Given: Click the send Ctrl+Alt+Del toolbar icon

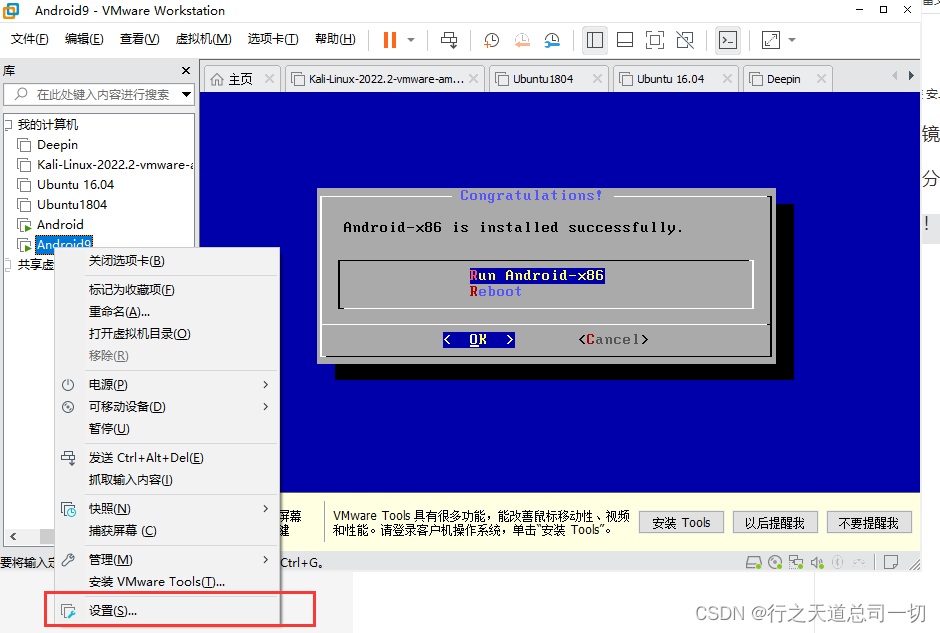Looking at the screenshot, I should 449,40.
